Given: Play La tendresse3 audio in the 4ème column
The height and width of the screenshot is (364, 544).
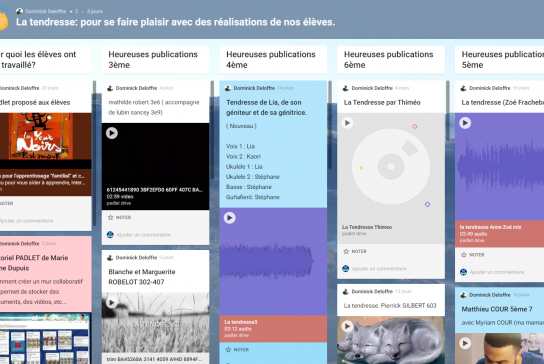Looking at the screenshot, I should click(x=229, y=218).
